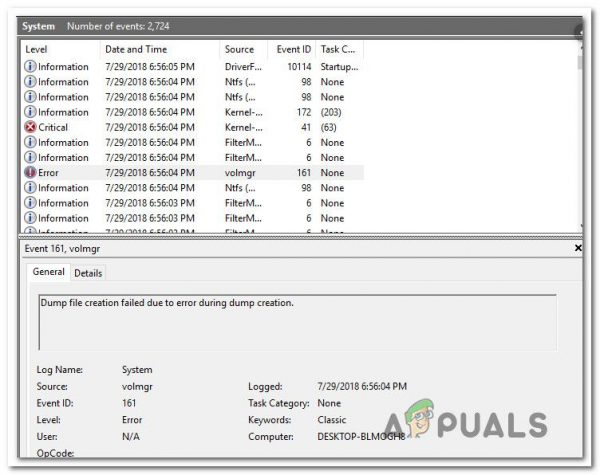Select the 'Critical' level text in event list
This screenshot has height=475, width=600.
pyautogui.click(x=53, y=127)
